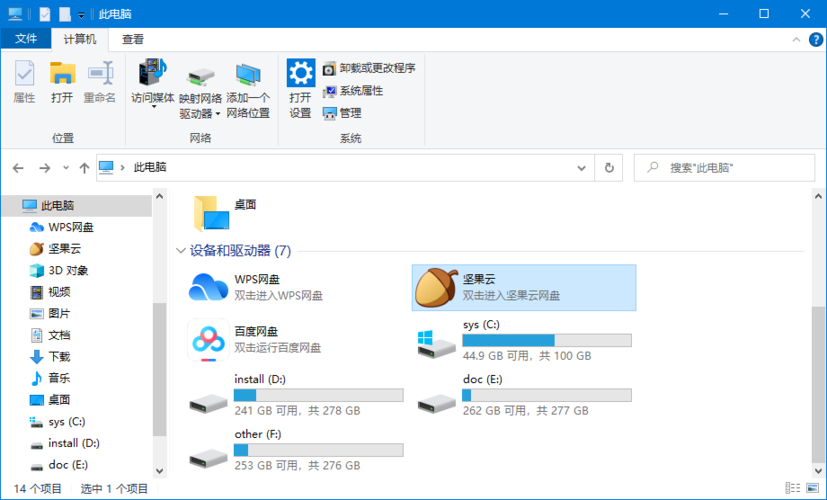Click the 搜索"此电脑" search box
The width and height of the screenshot is (827, 500).
[724, 168]
